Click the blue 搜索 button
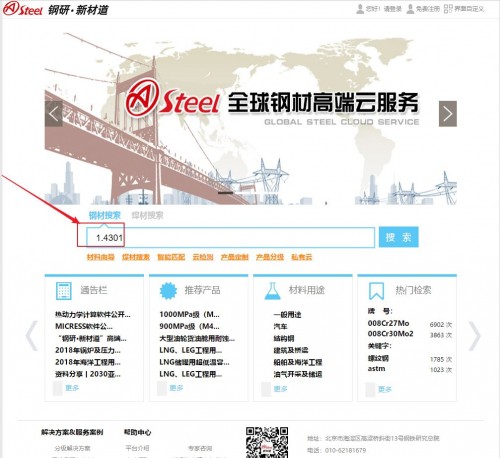 [398, 237]
